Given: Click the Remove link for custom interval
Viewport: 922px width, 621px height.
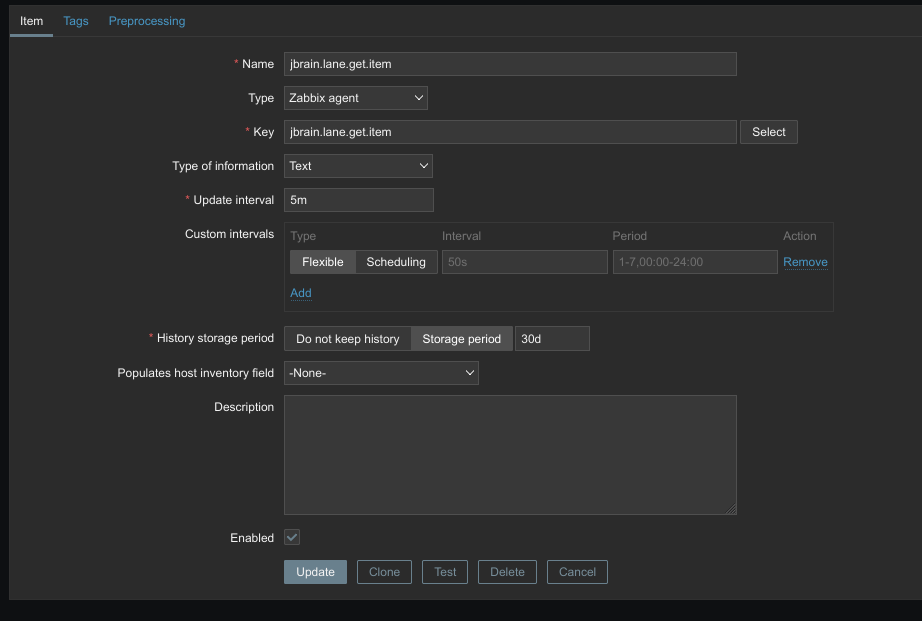Looking at the screenshot, I should pos(805,262).
